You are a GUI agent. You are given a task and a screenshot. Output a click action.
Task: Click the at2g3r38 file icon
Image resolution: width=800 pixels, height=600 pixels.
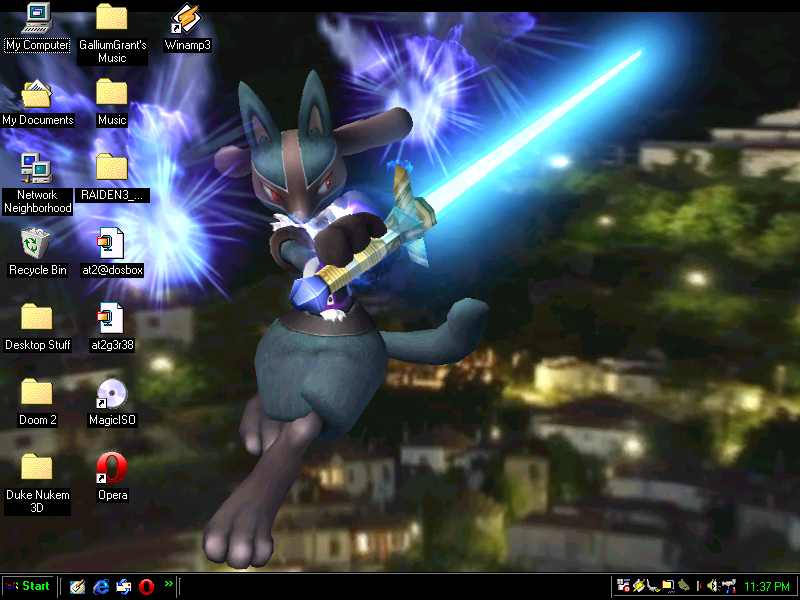pos(112,318)
